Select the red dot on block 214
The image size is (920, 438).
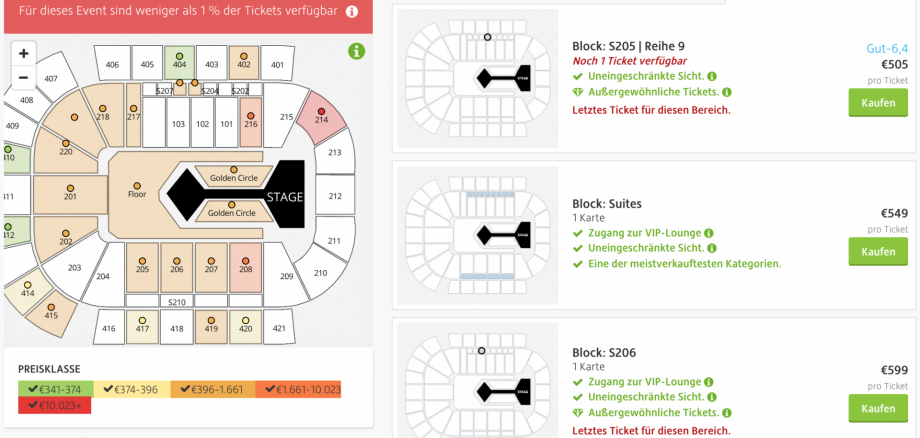321,111
